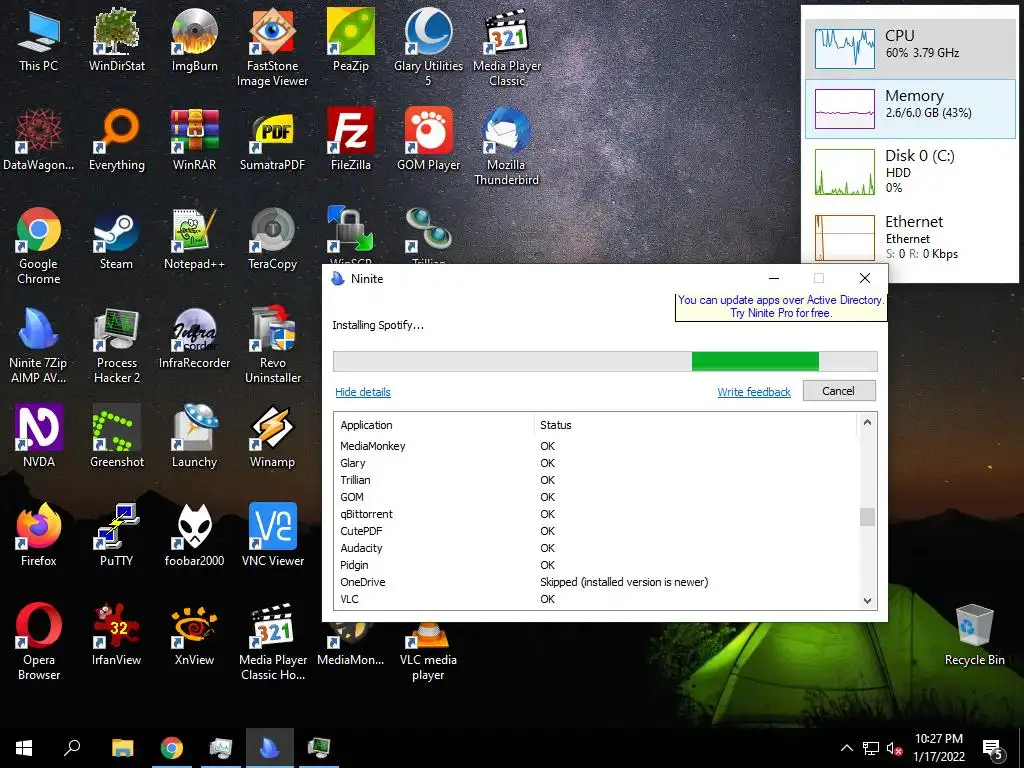The image size is (1024, 768).
Task: Open Glary Utilities 5 shortcut
Action: coord(428,47)
